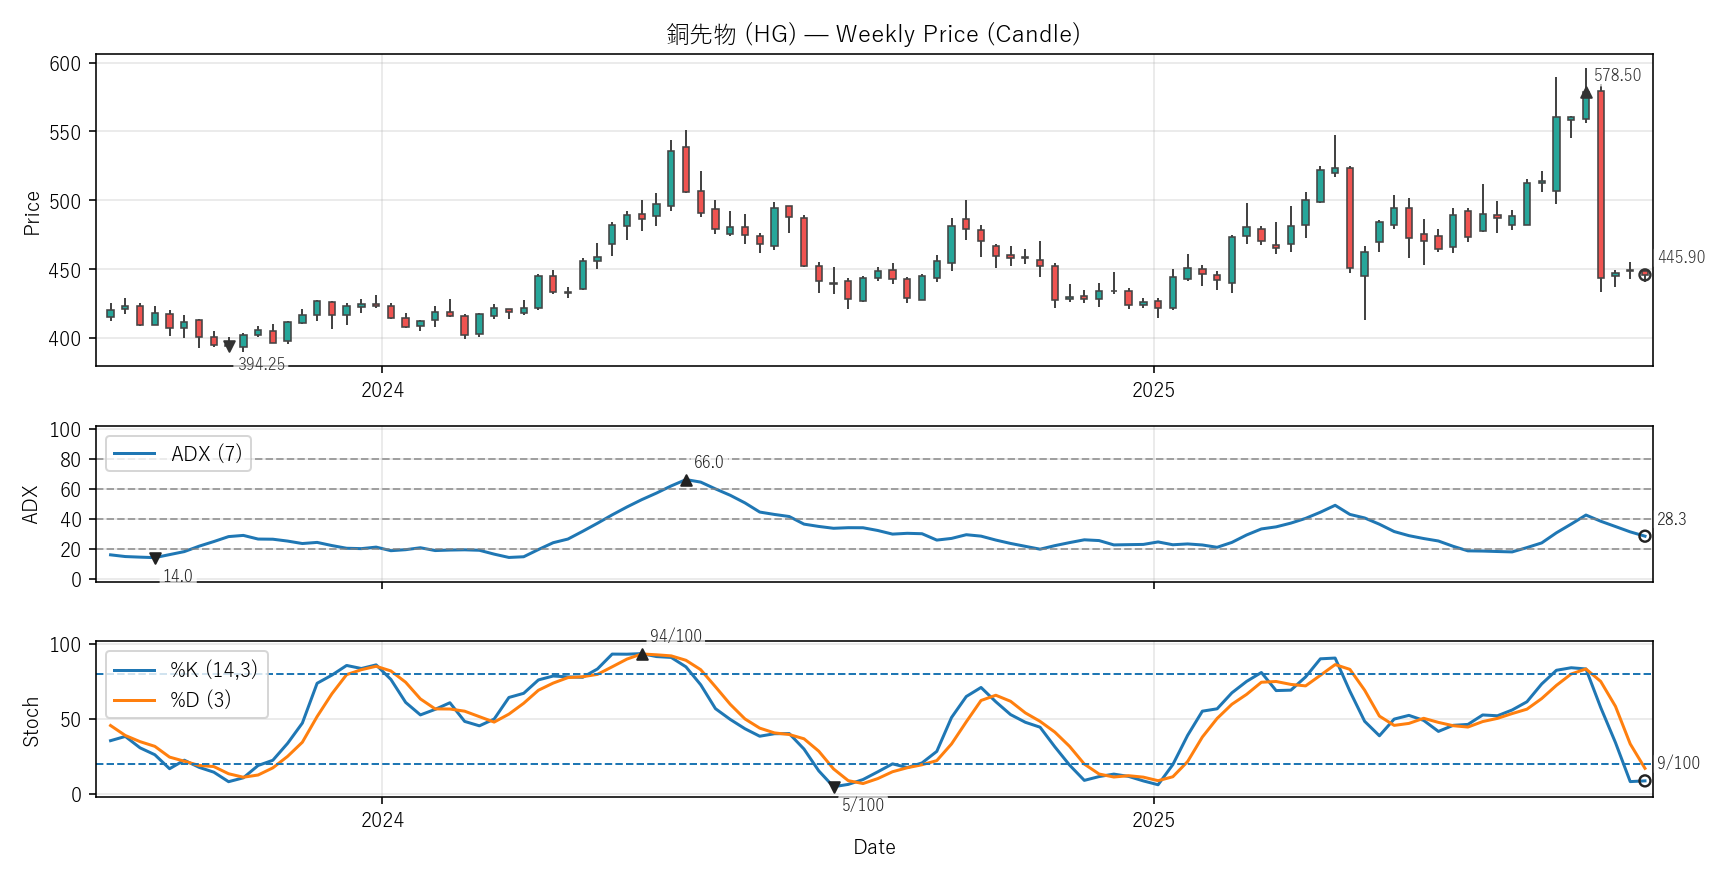Viewport: 1728px width, 878px height.
Task: Click the 500 price axis tick
Action: pyautogui.click(x=65, y=202)
